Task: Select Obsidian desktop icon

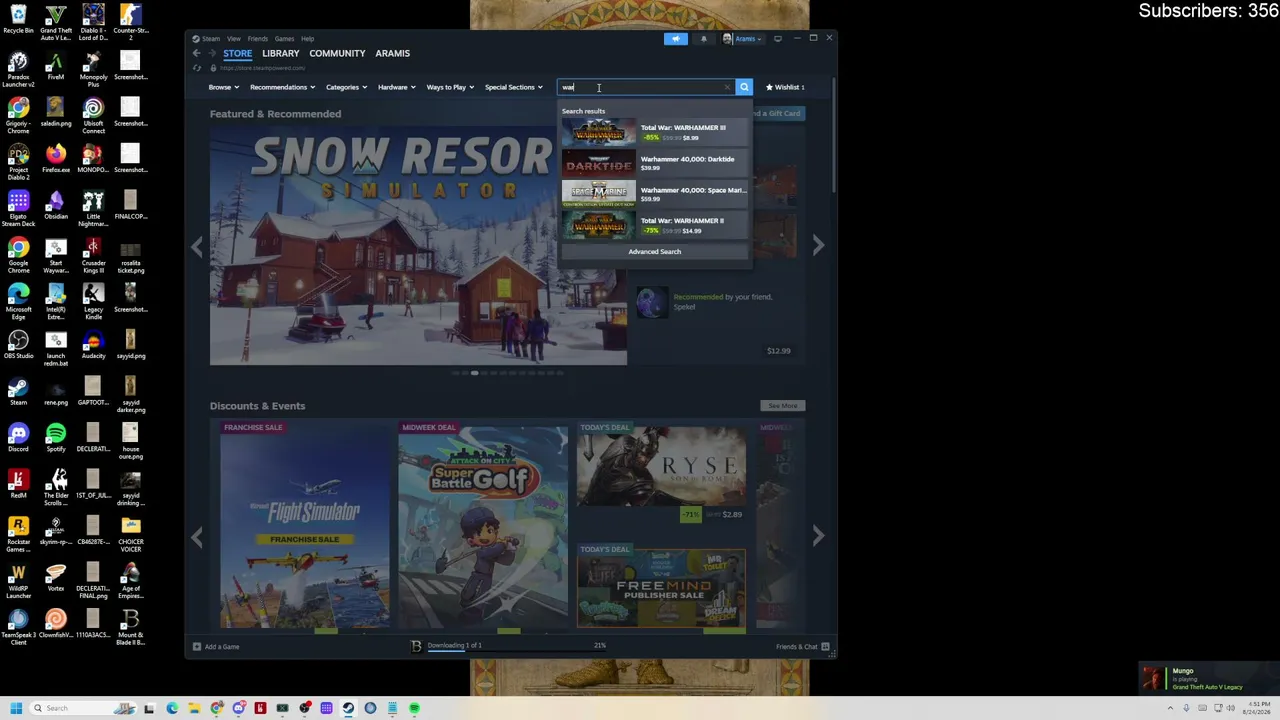Action: [56, 205]
